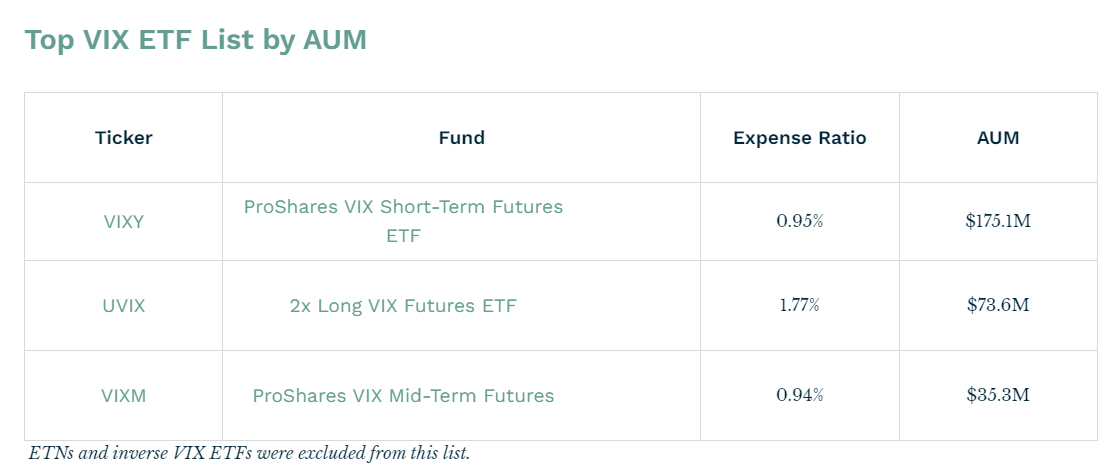This screenshot has height=468, width=1109.
Task: Open the VIXY ticker link
Action: click(x=124, y=222)
